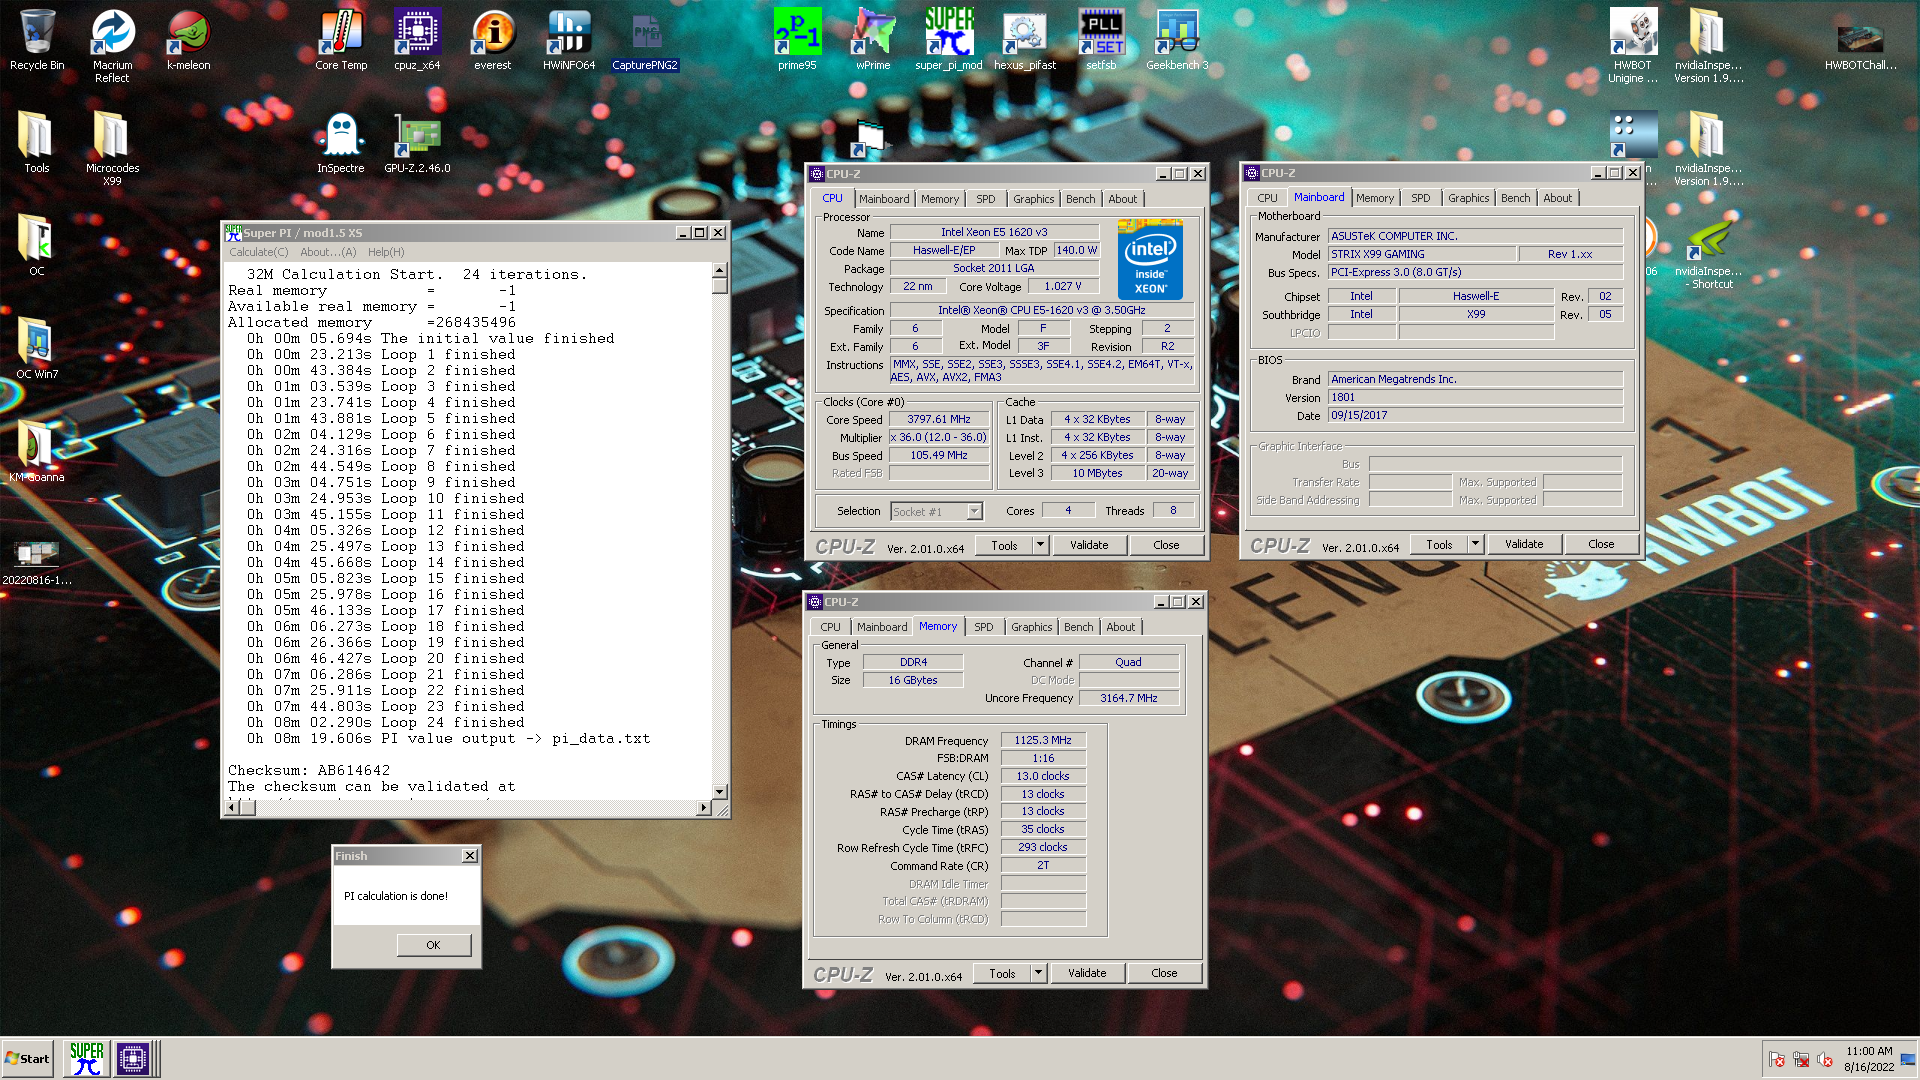Click the 1125.3 MHz DRAM frequency value
The width and height of the screenshot is (1920, 1080).
(x=1043, y=740)
